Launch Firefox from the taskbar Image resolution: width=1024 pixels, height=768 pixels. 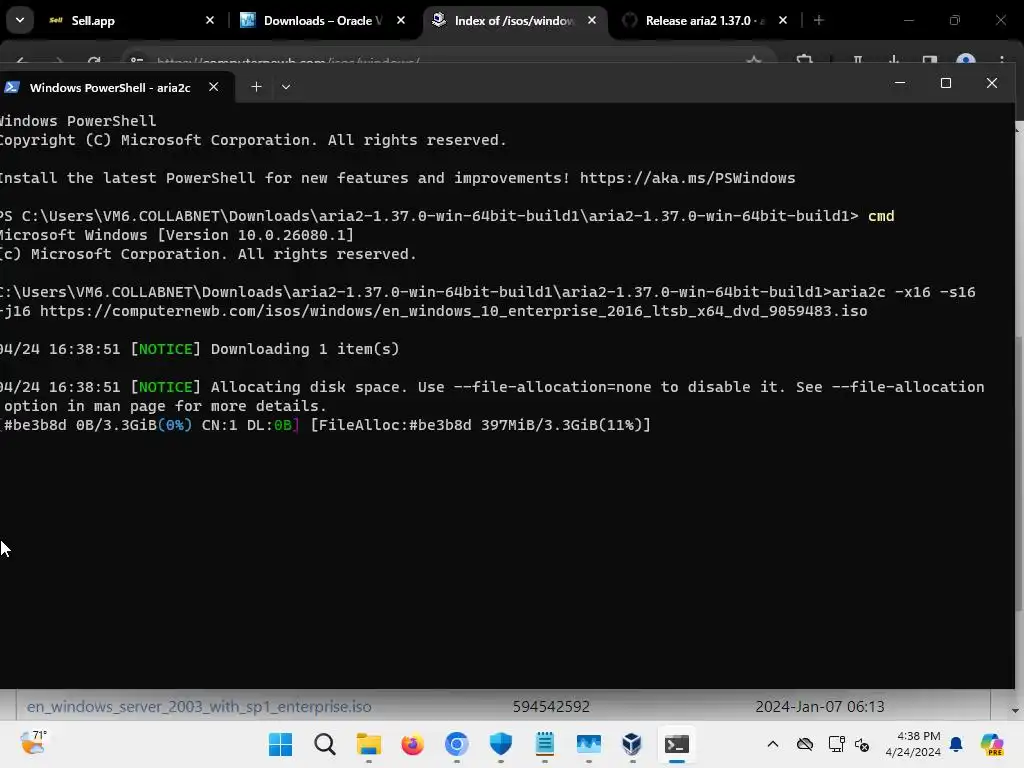coord(412,744)
